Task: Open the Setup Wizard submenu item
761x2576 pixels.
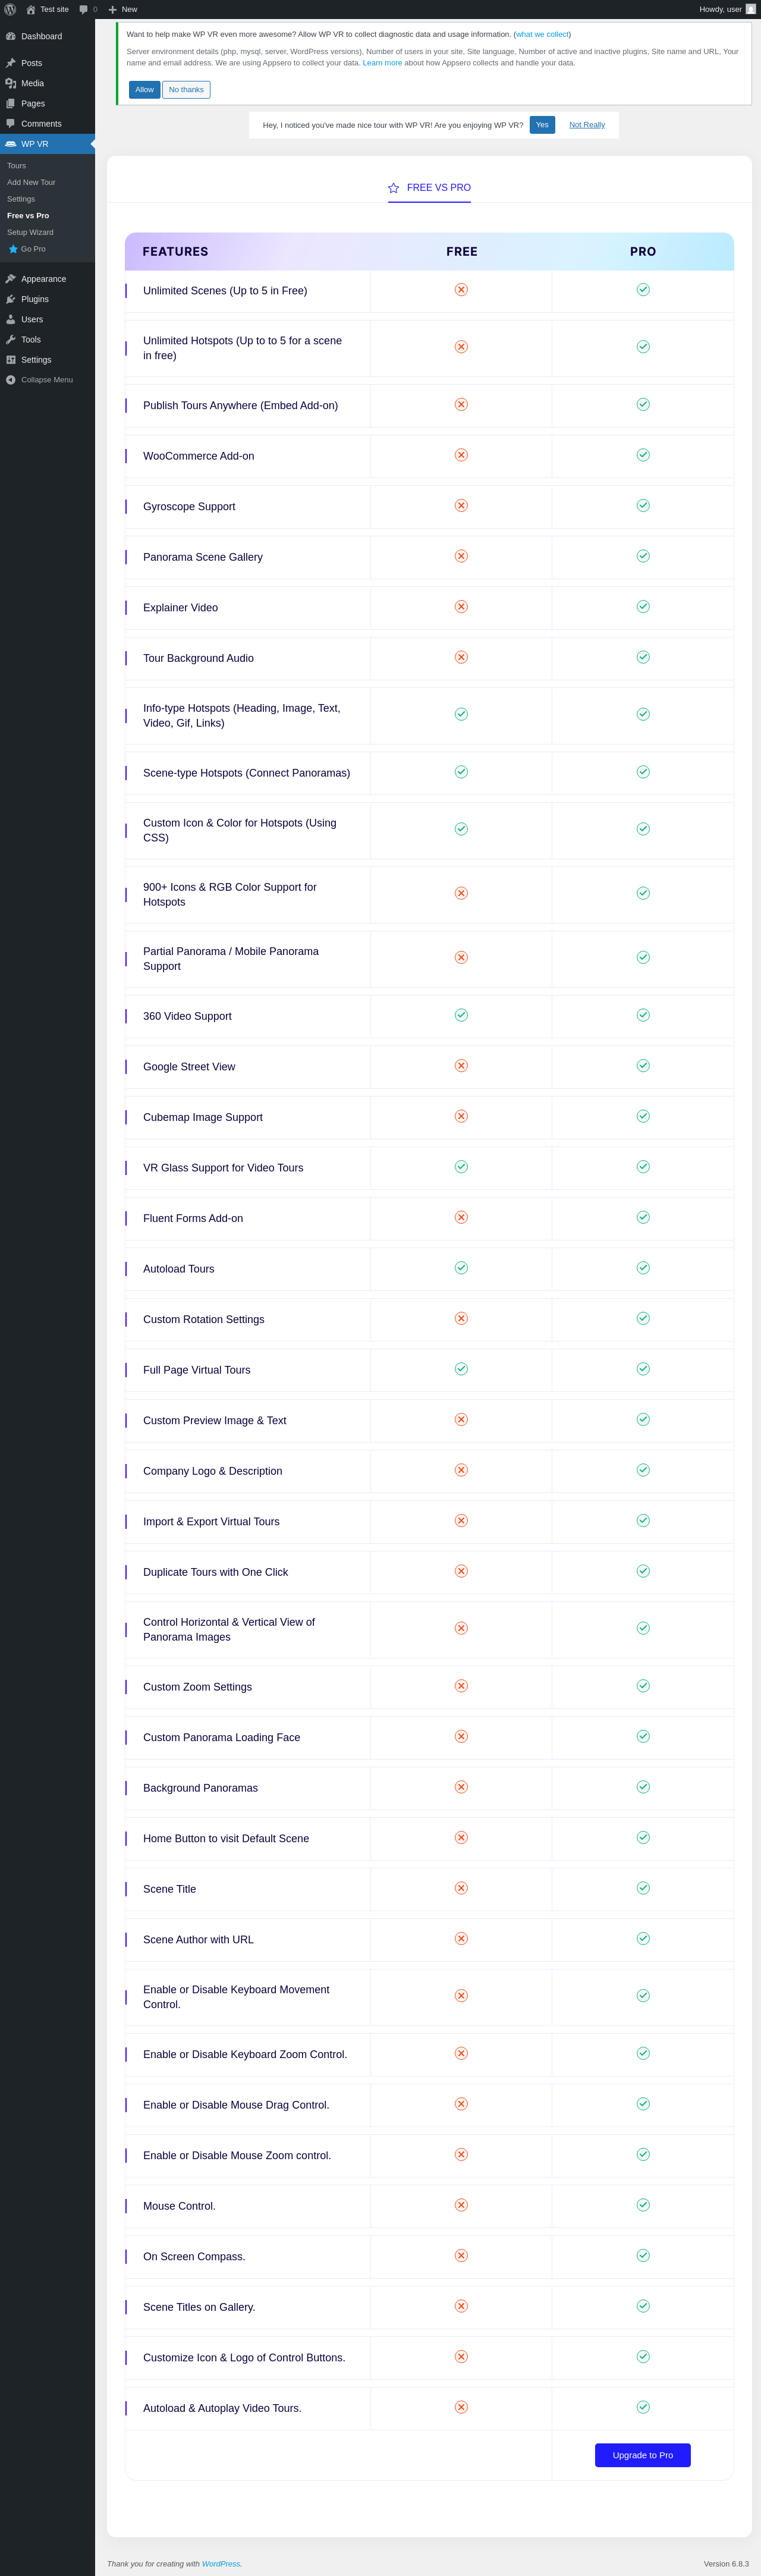Action: click(x=30, y=232)
